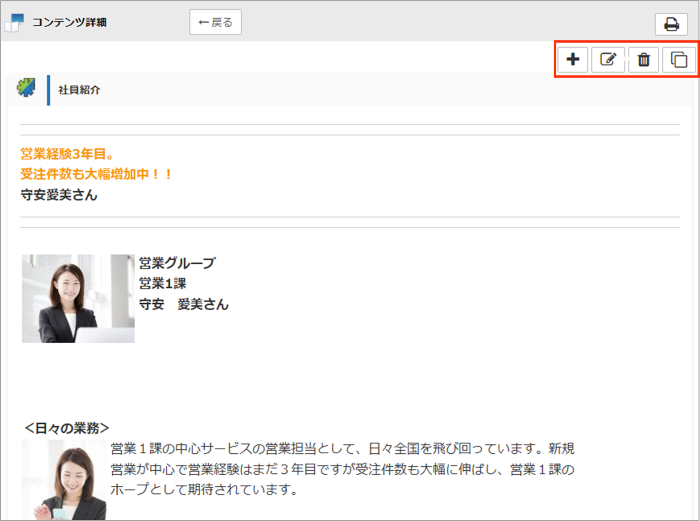700x521 pixels.
Task: Click the 受注件数も大幅増加中！！ line
Action: 96,174
